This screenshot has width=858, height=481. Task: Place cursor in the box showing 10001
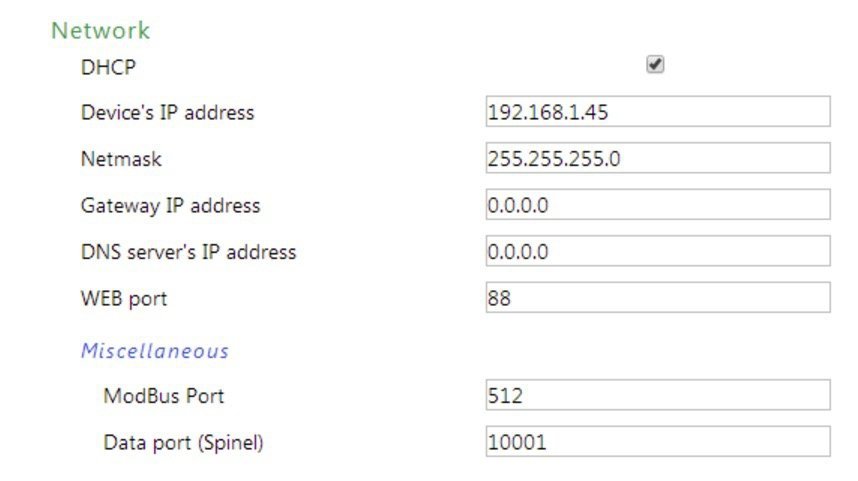[657, 441]
